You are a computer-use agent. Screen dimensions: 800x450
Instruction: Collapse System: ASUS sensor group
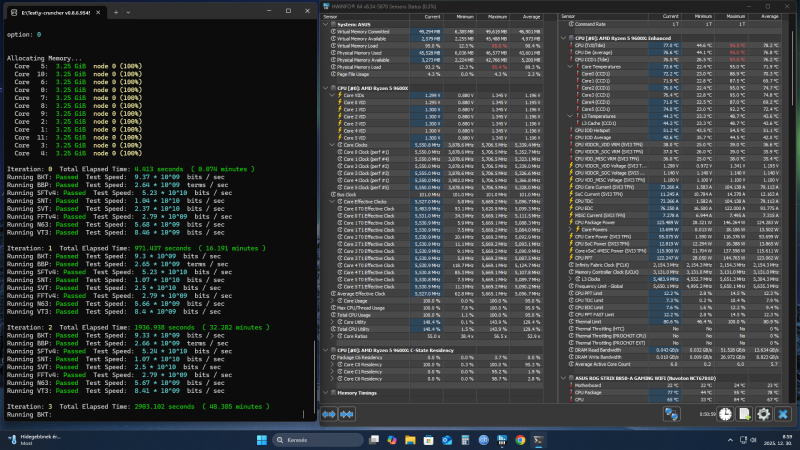(x=326, y=24)
